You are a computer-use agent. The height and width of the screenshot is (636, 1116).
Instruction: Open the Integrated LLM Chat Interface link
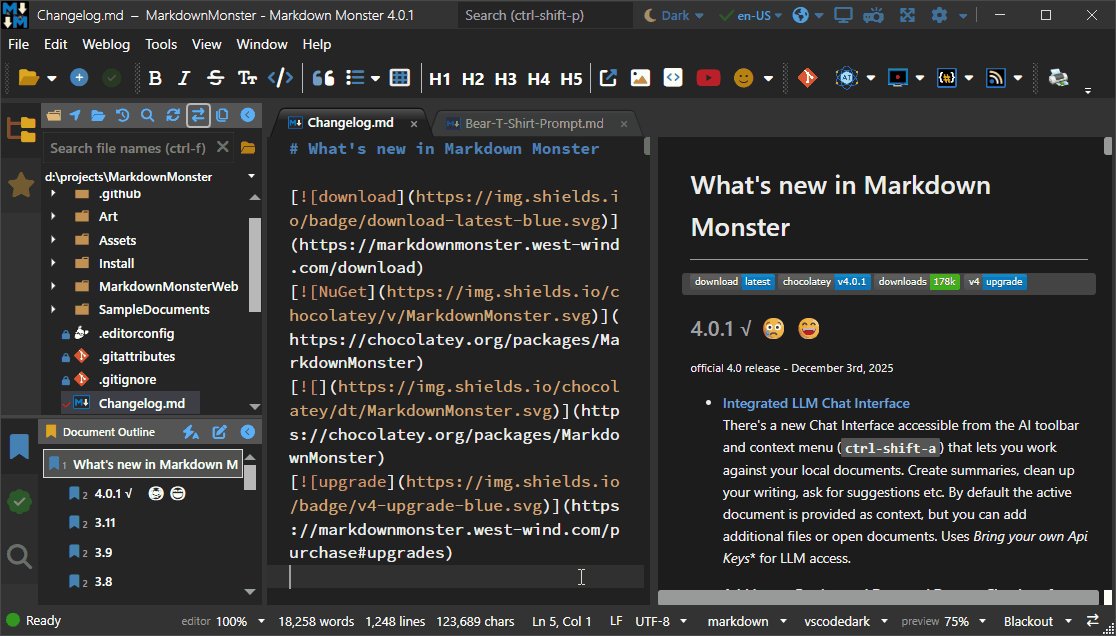click(816, 403)
